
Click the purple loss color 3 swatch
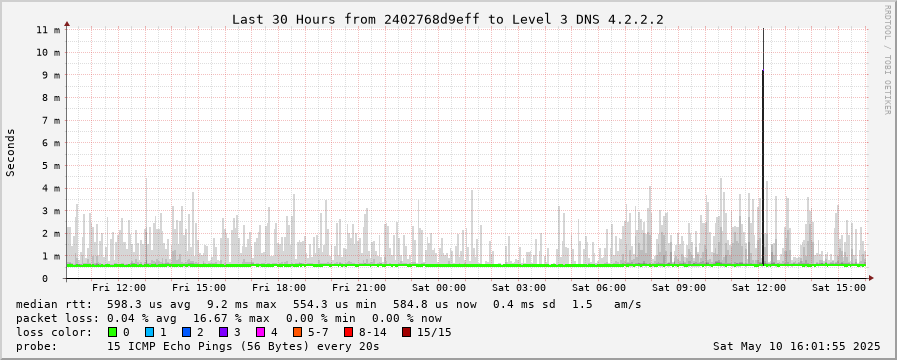(223, 332)
